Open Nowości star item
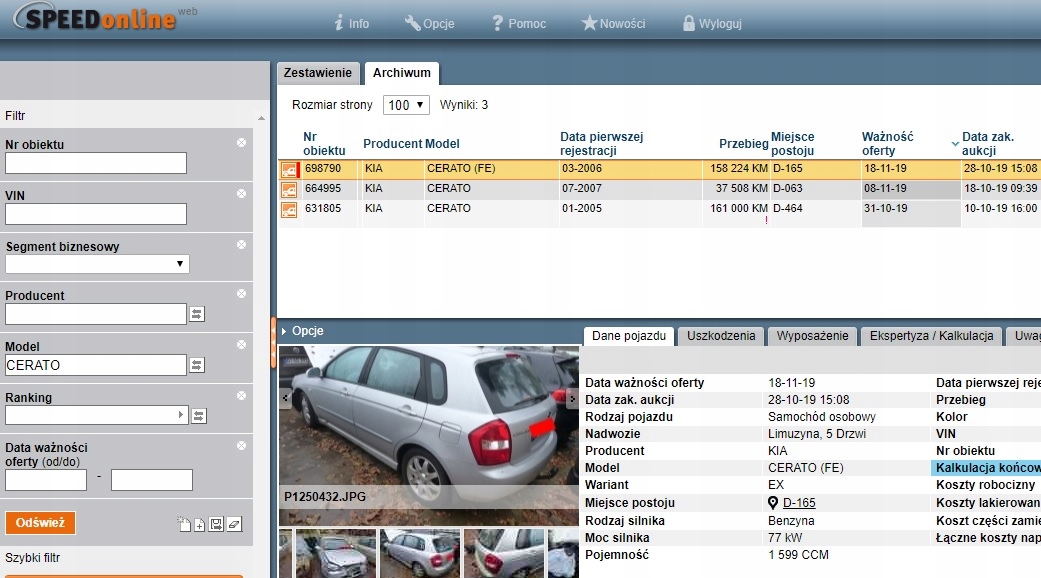1041x578 pixels. pos(613,23)
